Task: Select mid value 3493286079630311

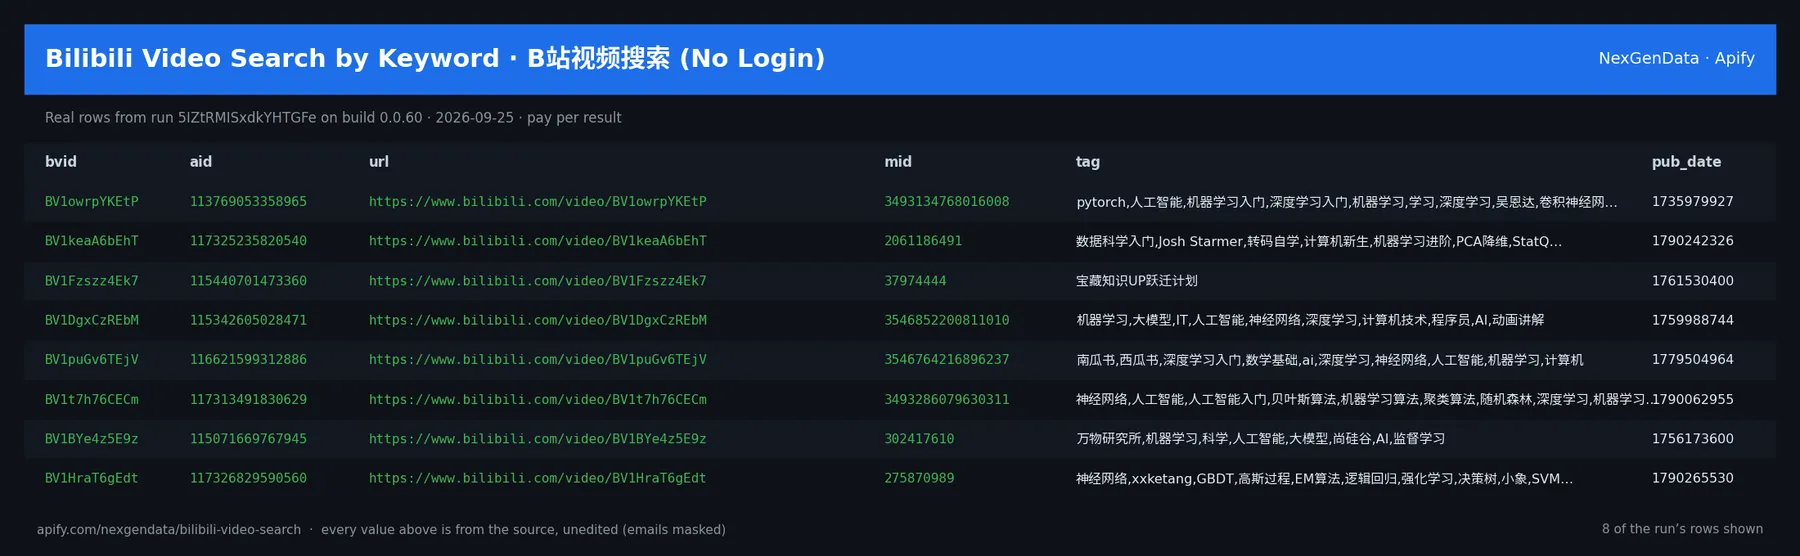Action: 947,399
